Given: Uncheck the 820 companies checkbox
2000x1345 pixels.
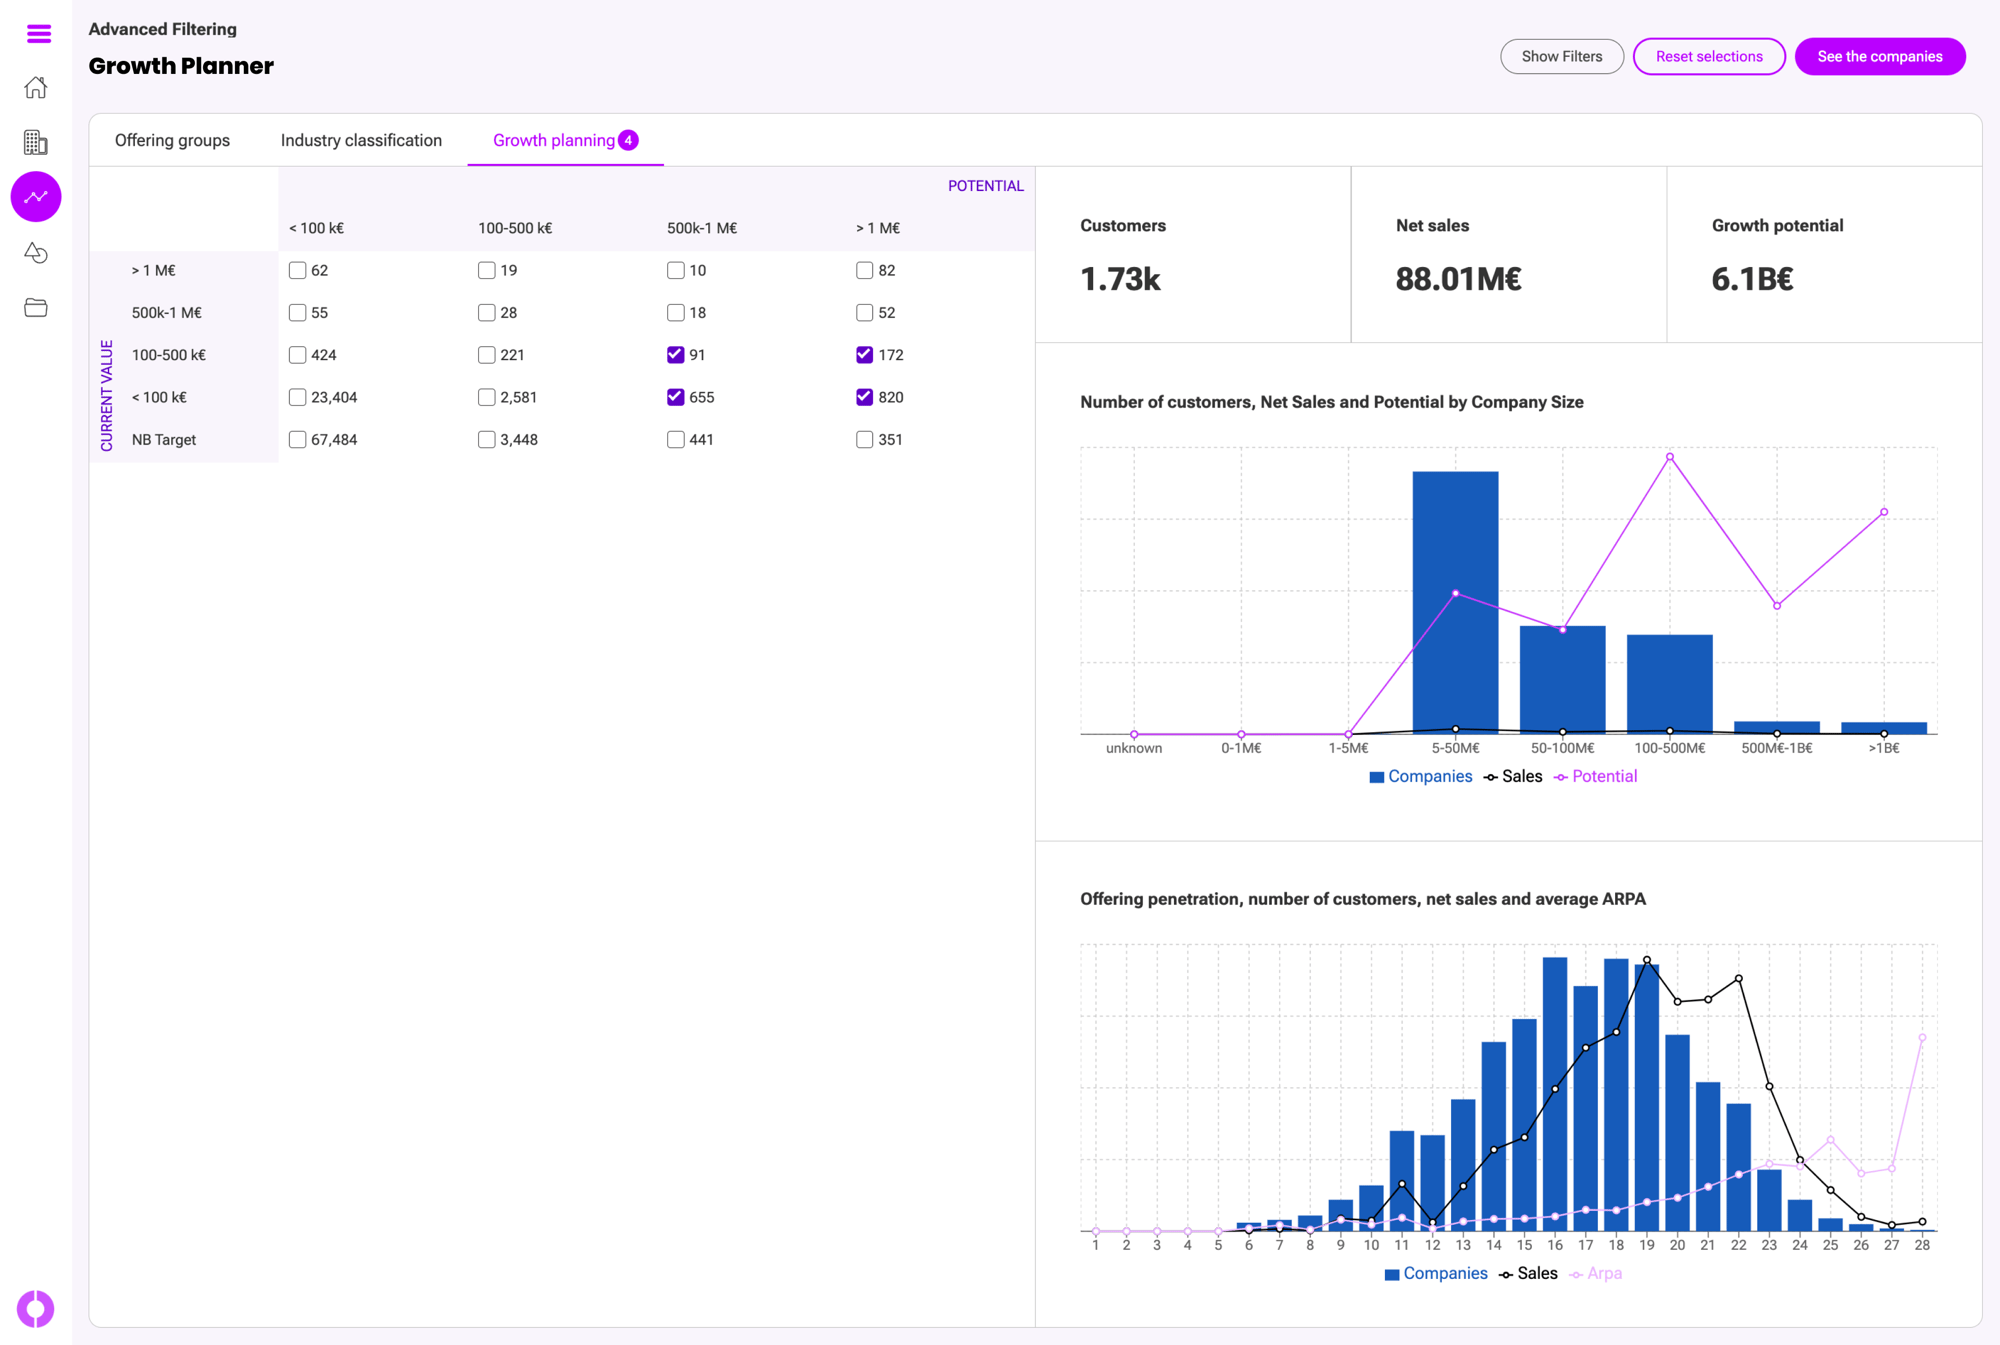Looking at the screenshot, I should click(865, 397).
